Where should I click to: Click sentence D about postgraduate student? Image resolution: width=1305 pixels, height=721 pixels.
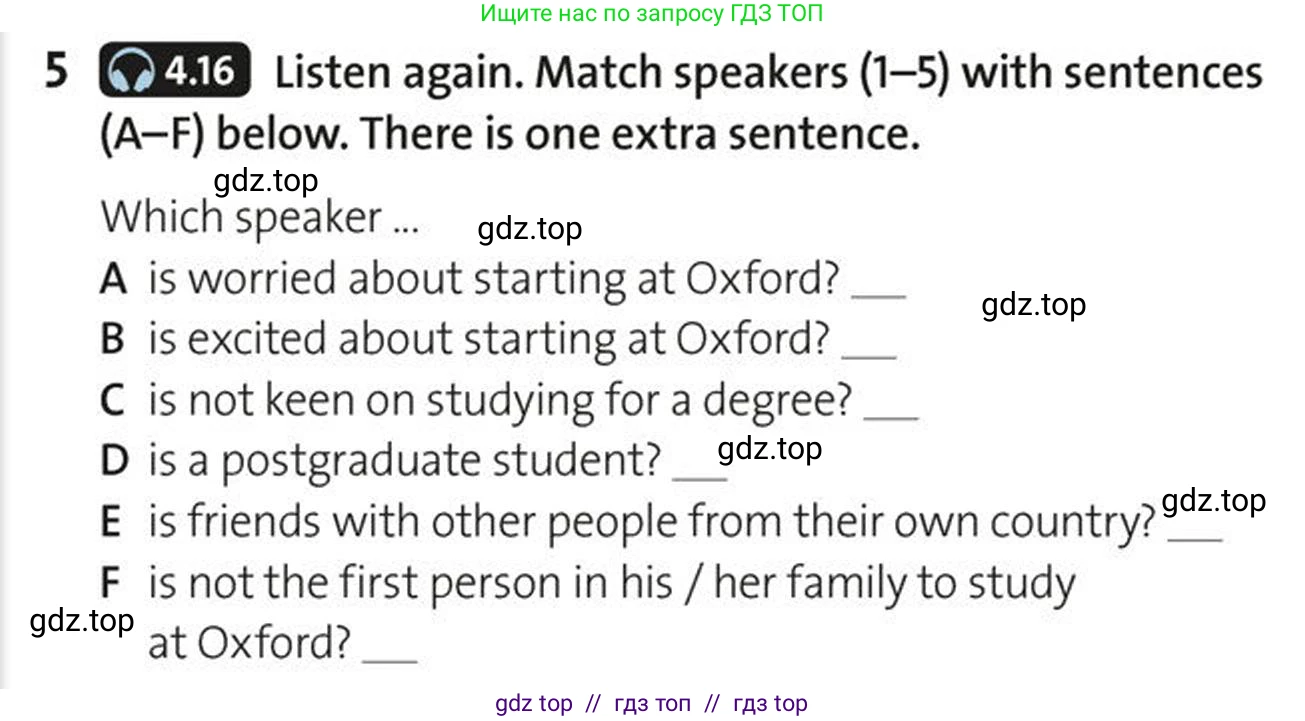point(381,461)
